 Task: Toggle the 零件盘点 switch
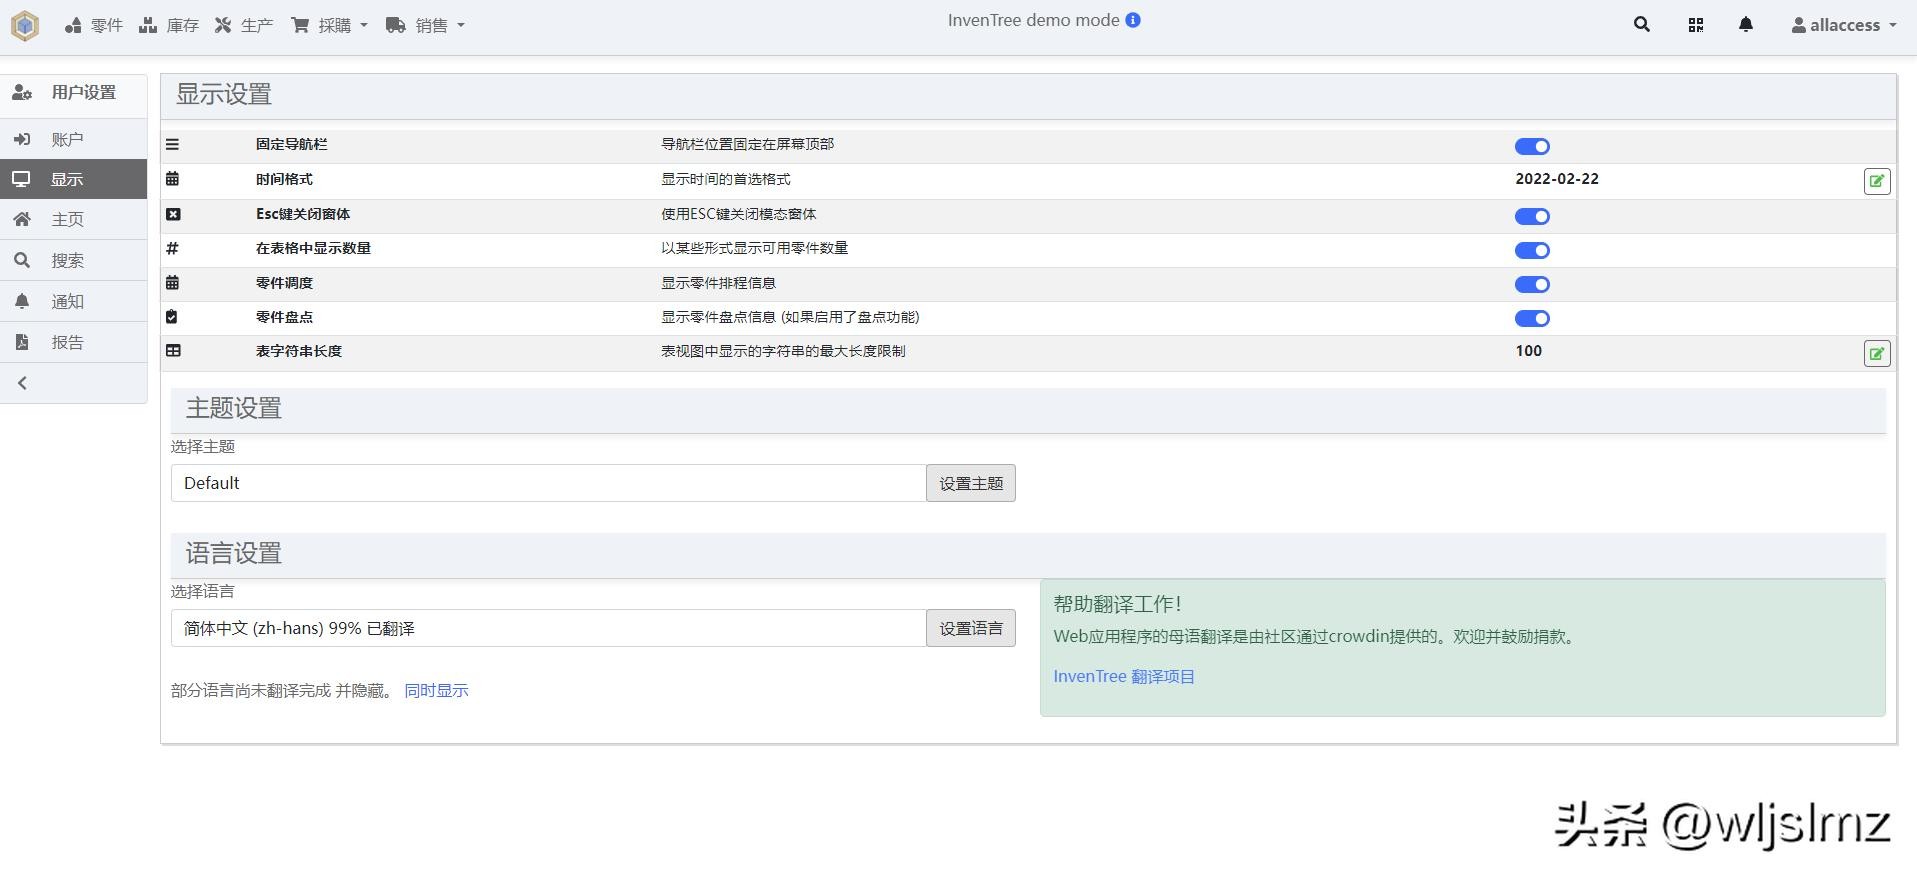pos(1531,319)
